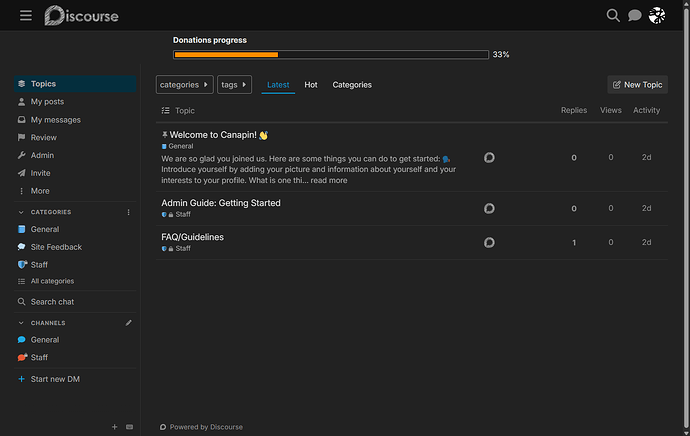Click the Donations progress heading

(209, 40)
